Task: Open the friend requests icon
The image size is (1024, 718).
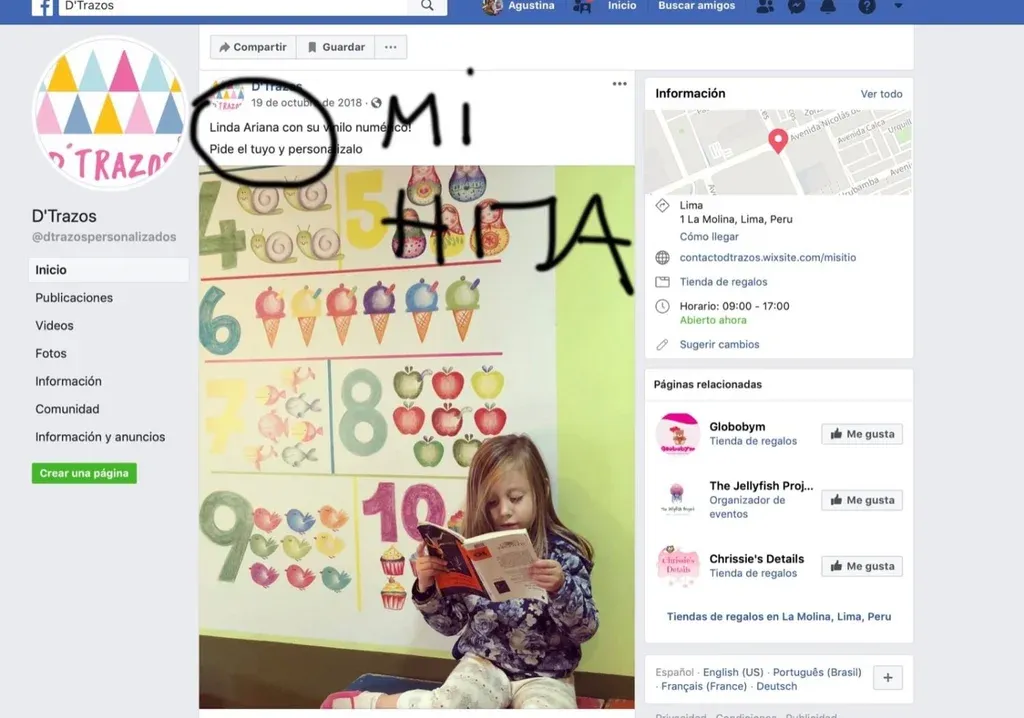Action: pos(765,6)
